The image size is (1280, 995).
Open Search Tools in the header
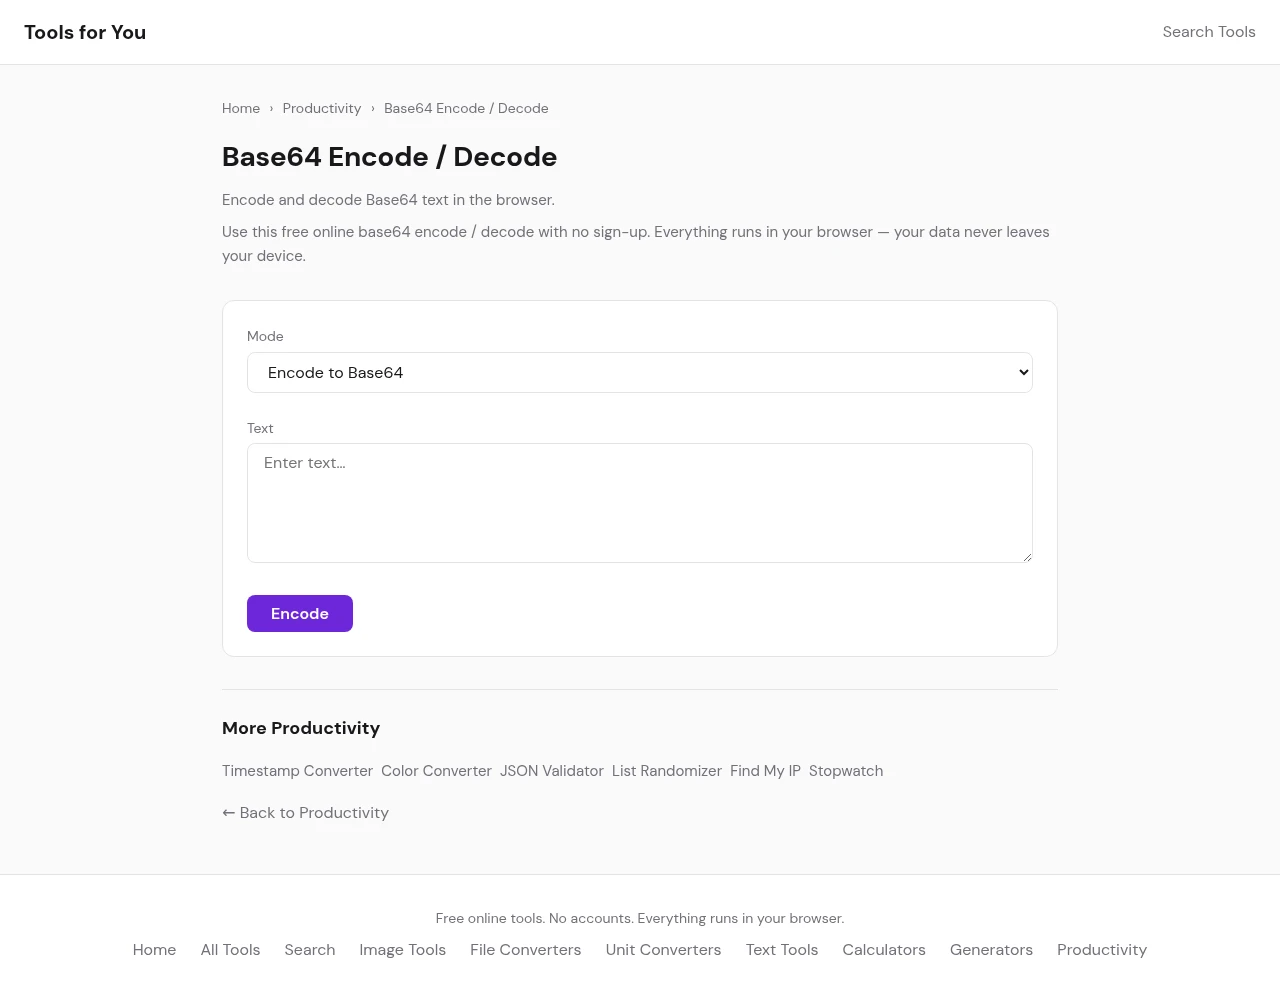point(1208,32)
